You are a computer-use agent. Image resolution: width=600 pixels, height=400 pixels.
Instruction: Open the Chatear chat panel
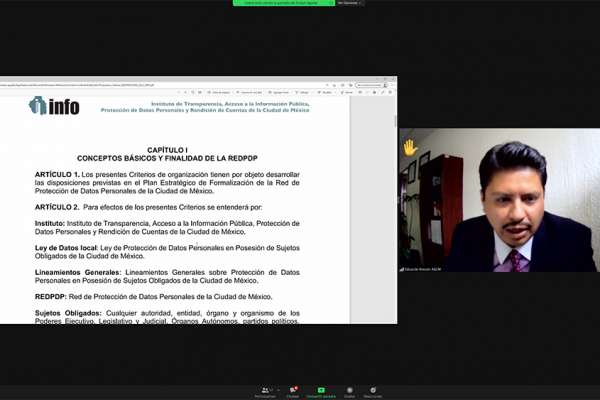point(293,392)
